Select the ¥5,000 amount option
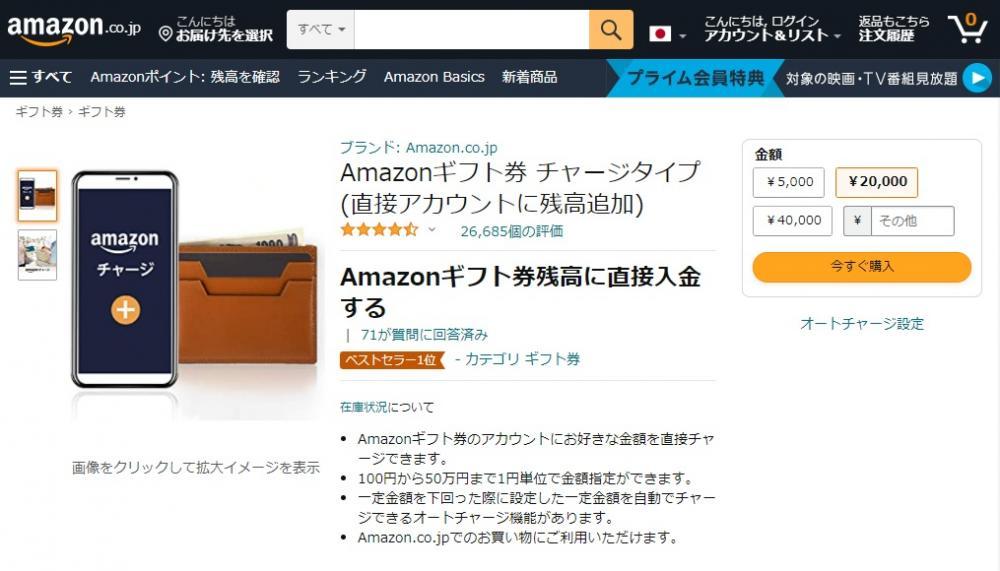 (789, 182)
